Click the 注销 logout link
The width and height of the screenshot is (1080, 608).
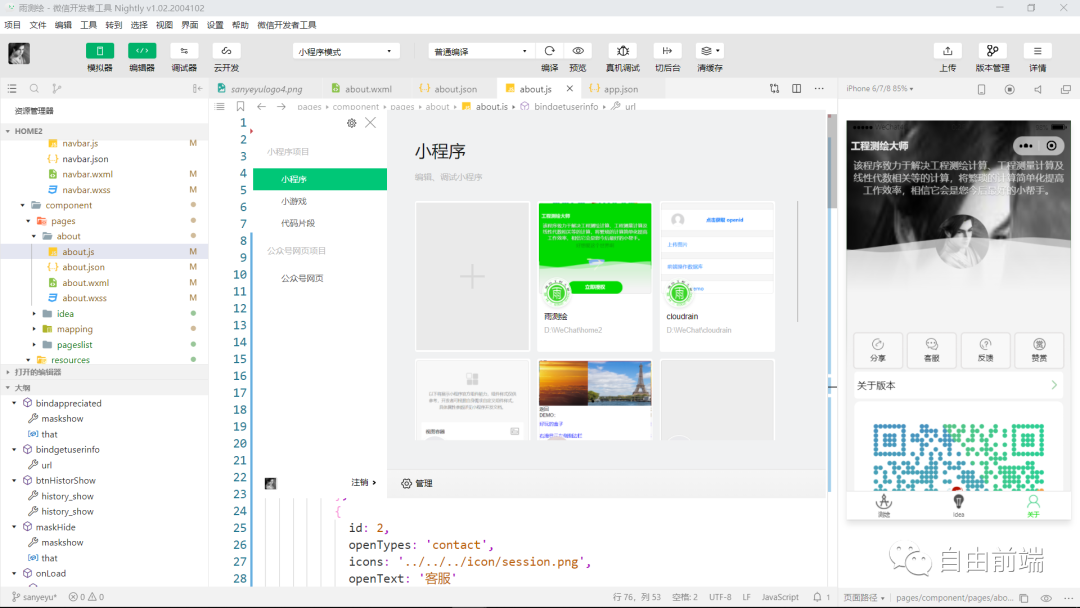point(362,482)
